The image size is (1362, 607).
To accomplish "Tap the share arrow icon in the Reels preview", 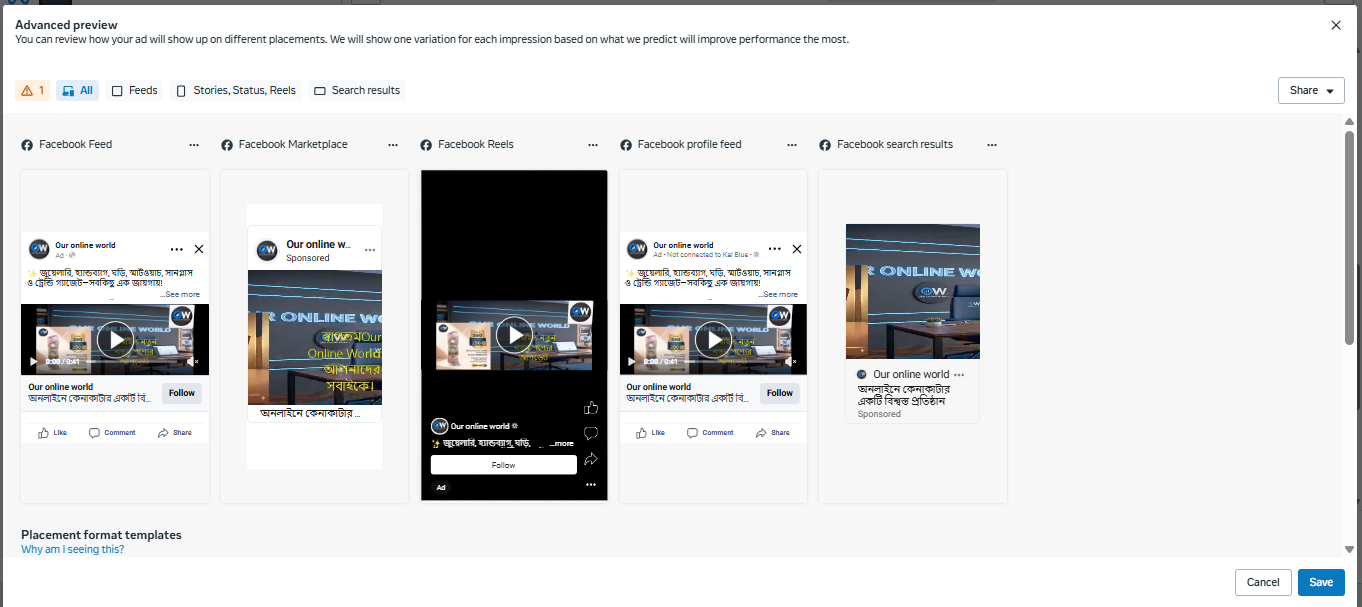I will (591, 459).
